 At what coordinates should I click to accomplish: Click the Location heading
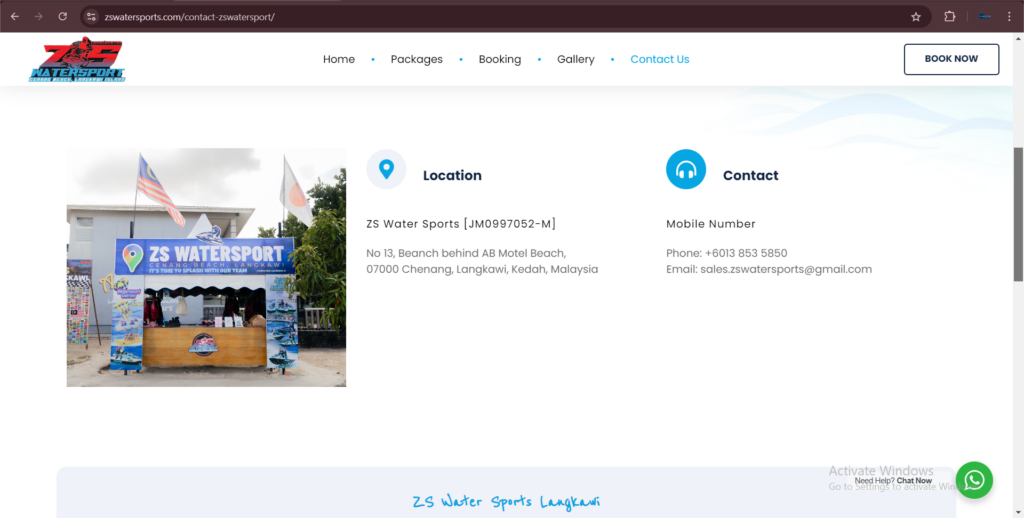[x=452, y=175]
